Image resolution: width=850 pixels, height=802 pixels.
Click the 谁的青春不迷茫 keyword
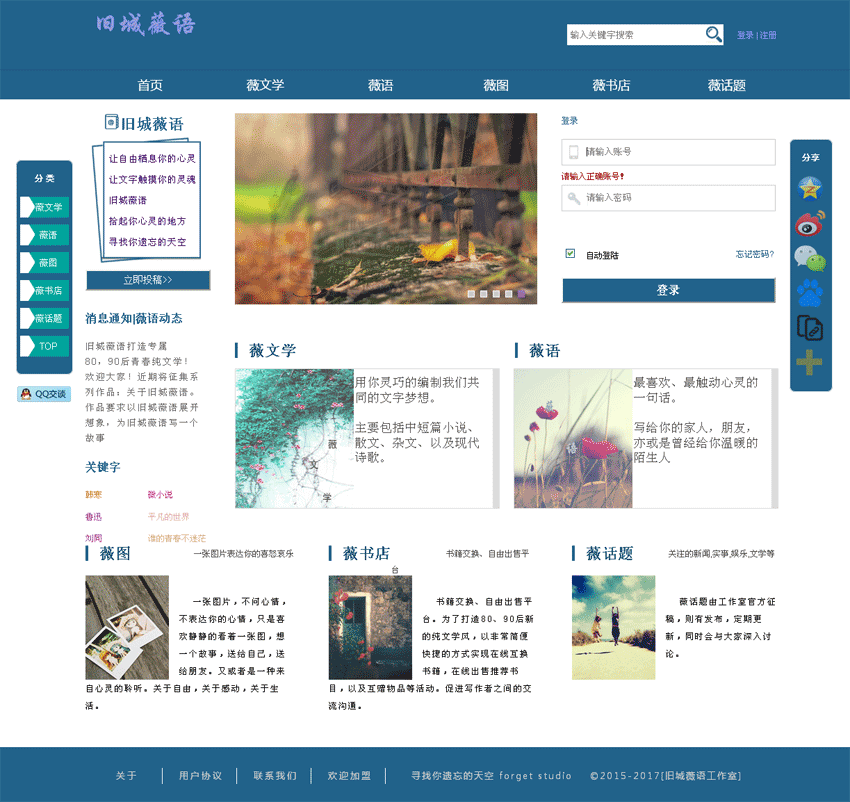pyautogui.click(x=177, y=538)
